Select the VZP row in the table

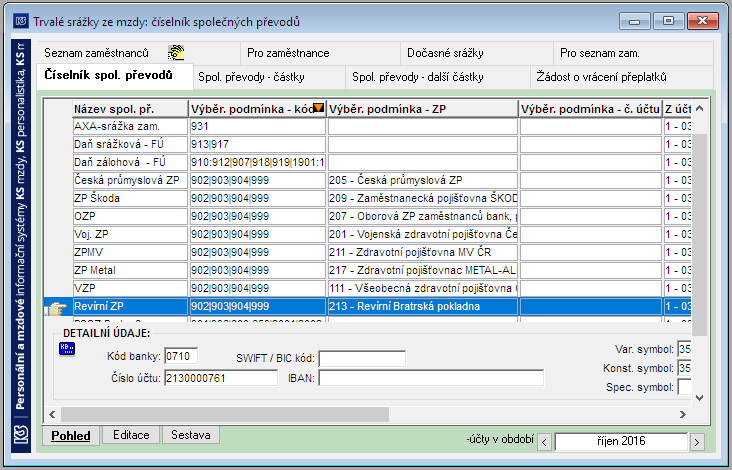367,288
